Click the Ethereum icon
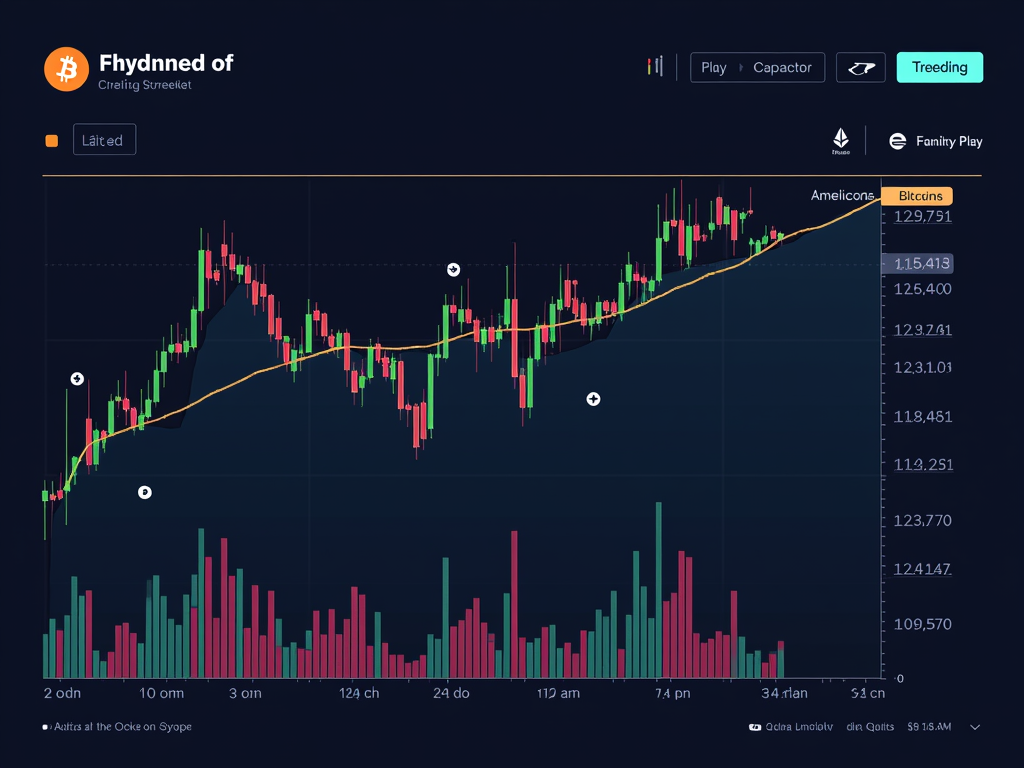The width and height of the screenshot is (1024, 768). [x=841, y=140]
